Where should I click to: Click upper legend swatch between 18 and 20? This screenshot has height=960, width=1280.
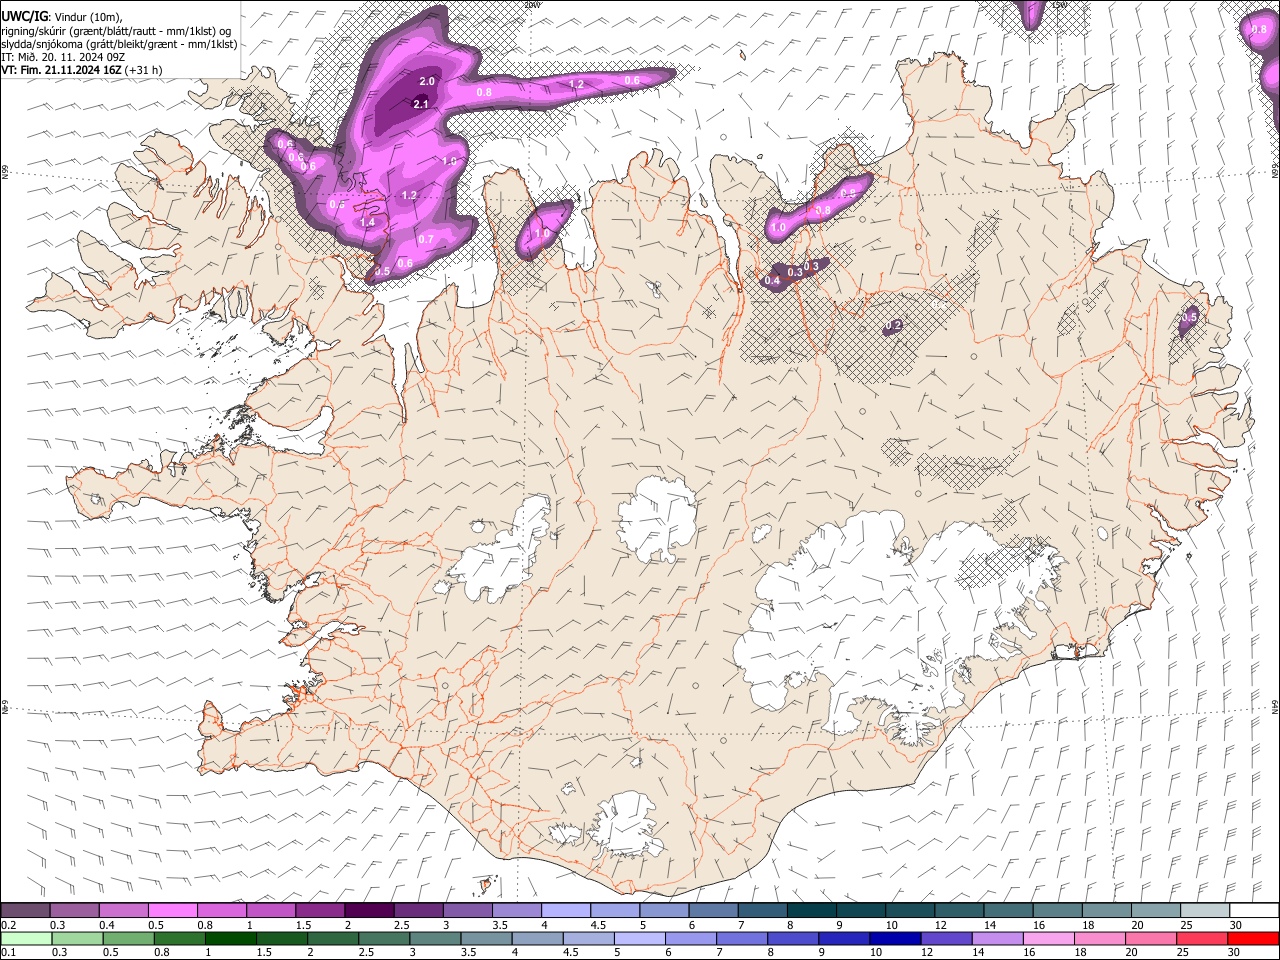pyautogui.click(x=1107, y=910)
